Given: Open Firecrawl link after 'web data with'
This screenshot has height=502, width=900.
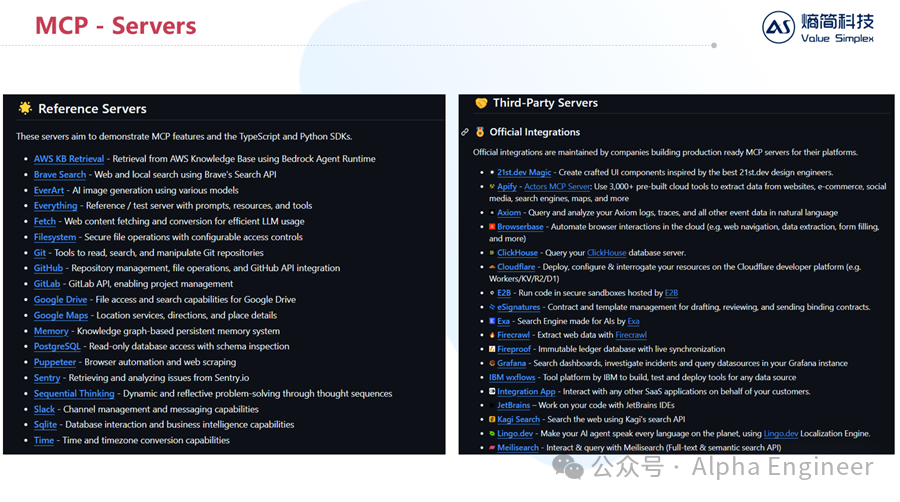Looking at the screenshot, I should pos(631,336).
